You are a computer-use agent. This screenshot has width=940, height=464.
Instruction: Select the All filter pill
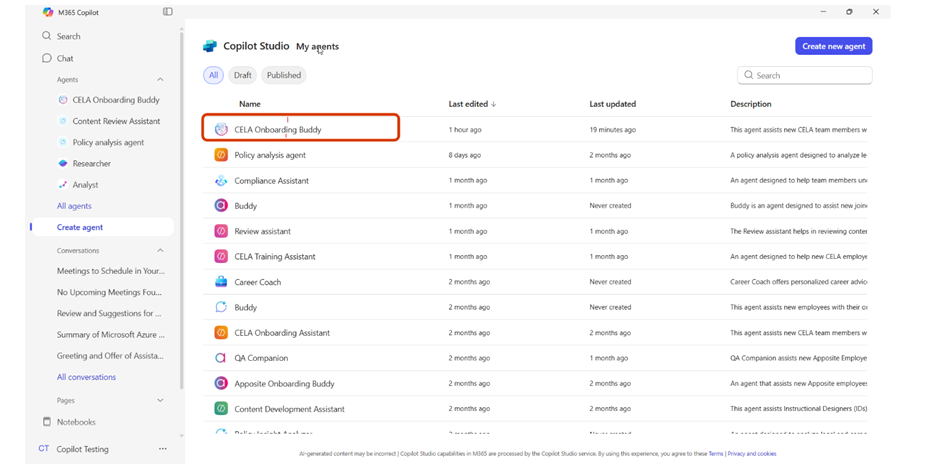(213, 75)
